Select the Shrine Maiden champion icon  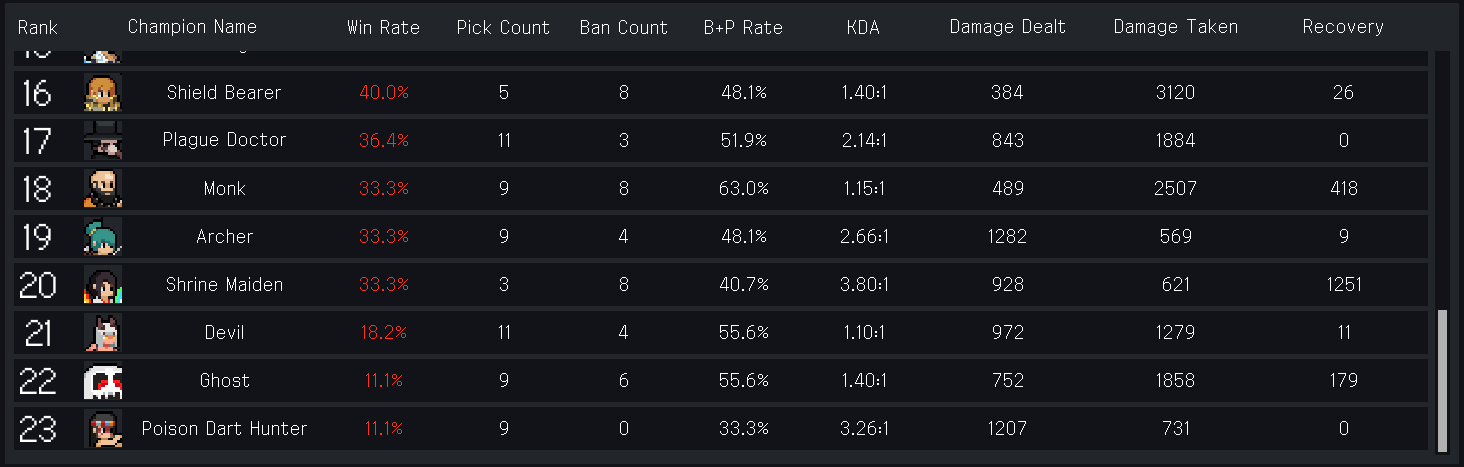pos(103,284)
